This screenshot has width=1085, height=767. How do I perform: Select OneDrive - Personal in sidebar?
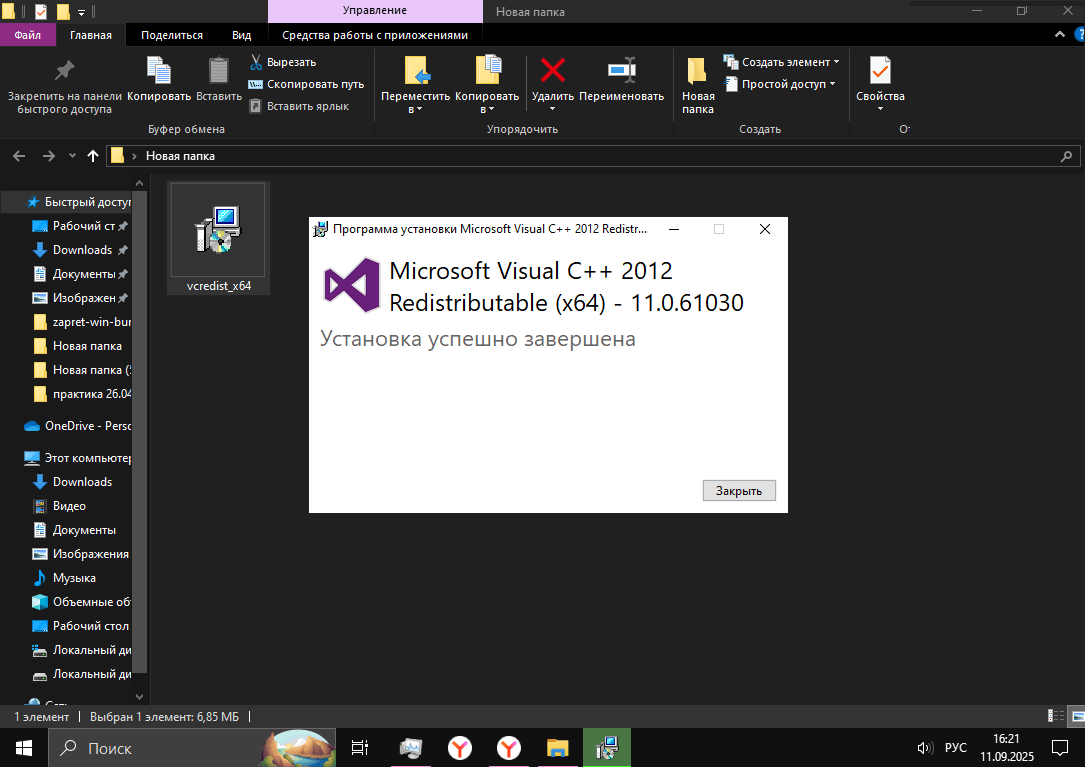tap(78, 426)
